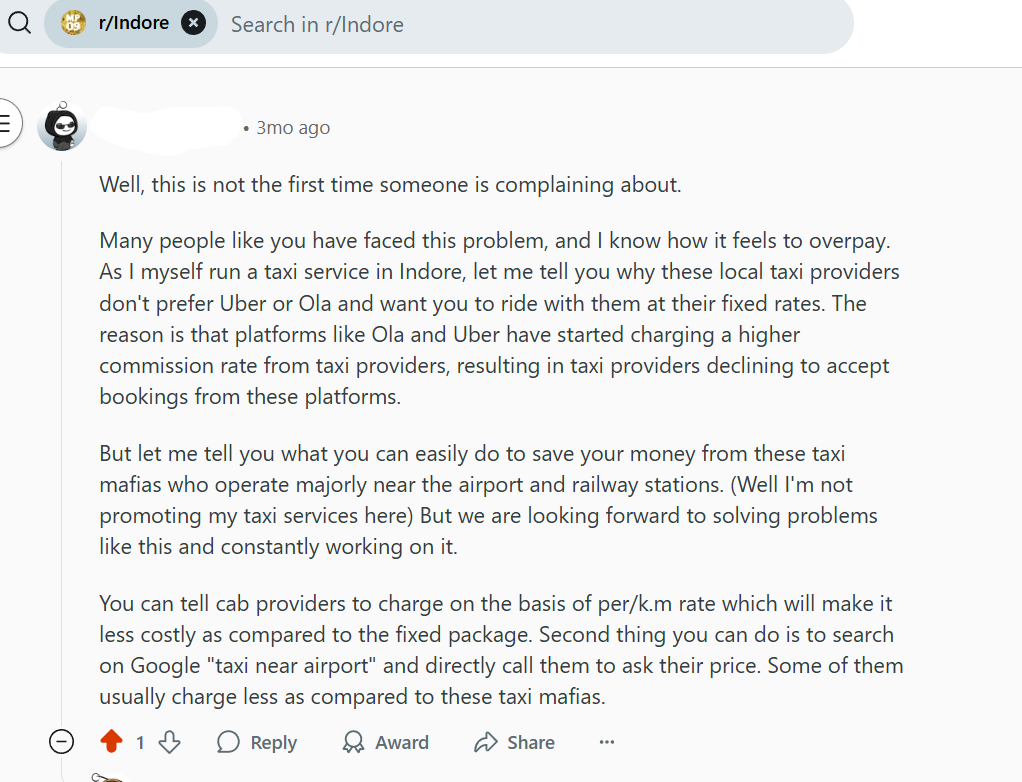
Task: Reply to this comment
Action: click(x=257, y=742)
